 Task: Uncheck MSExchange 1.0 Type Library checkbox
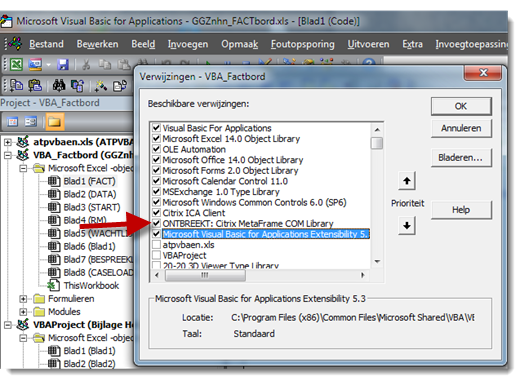pos(156,192)
